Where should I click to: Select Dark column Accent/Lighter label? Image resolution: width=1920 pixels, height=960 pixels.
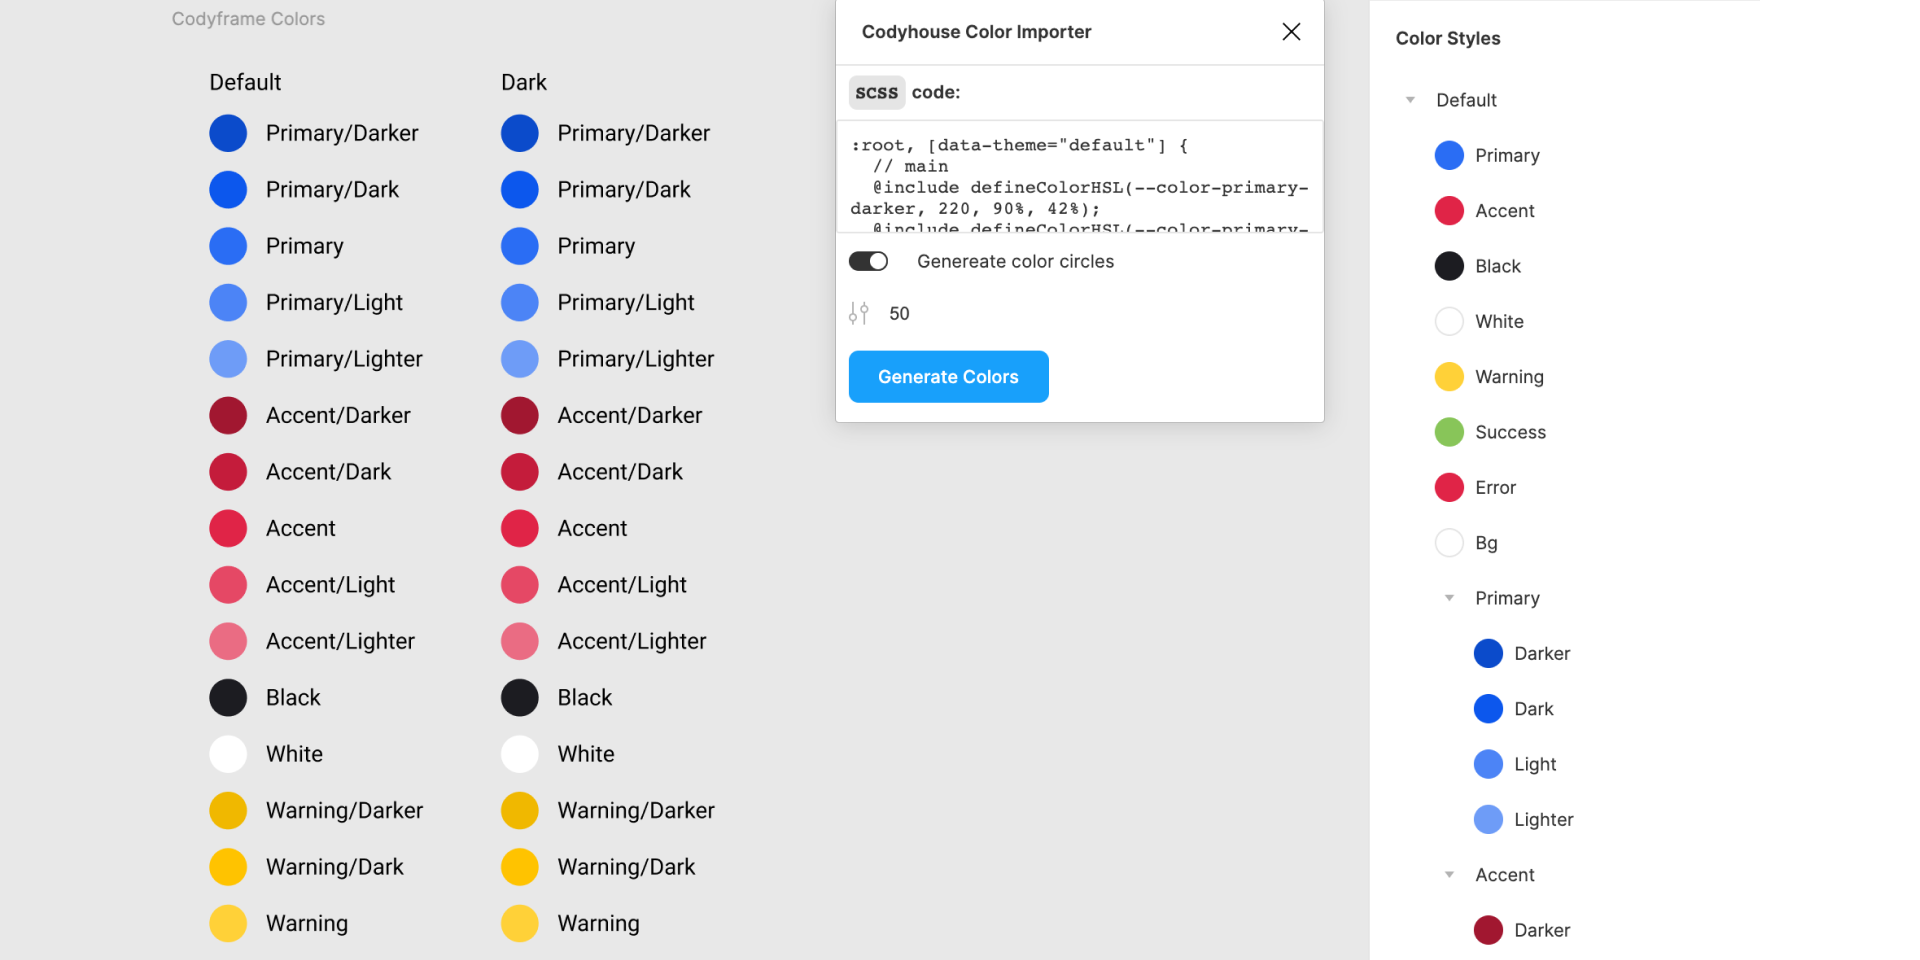pos(632,641)
